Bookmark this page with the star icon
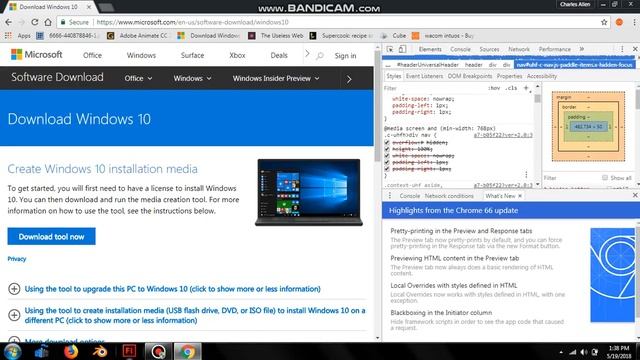The image size is (640, 360). [604, 22]
